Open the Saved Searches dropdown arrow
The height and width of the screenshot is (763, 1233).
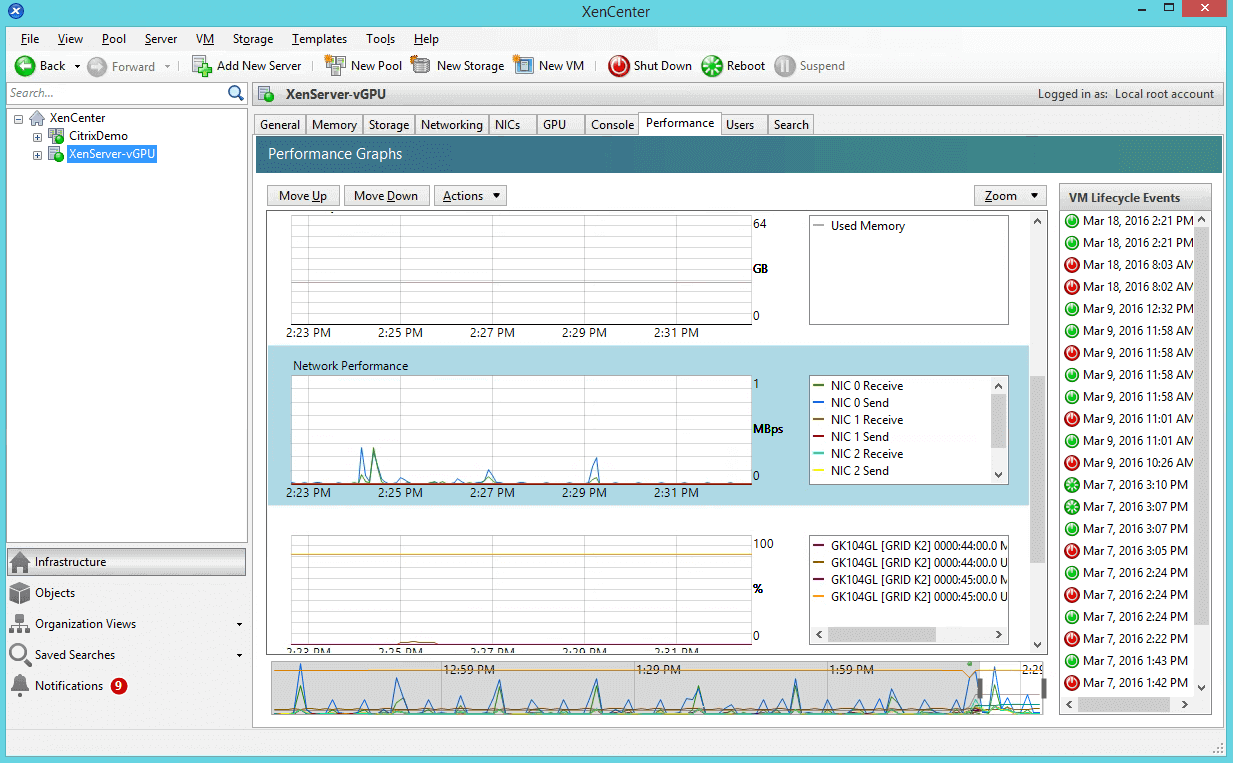coord(240,656)
